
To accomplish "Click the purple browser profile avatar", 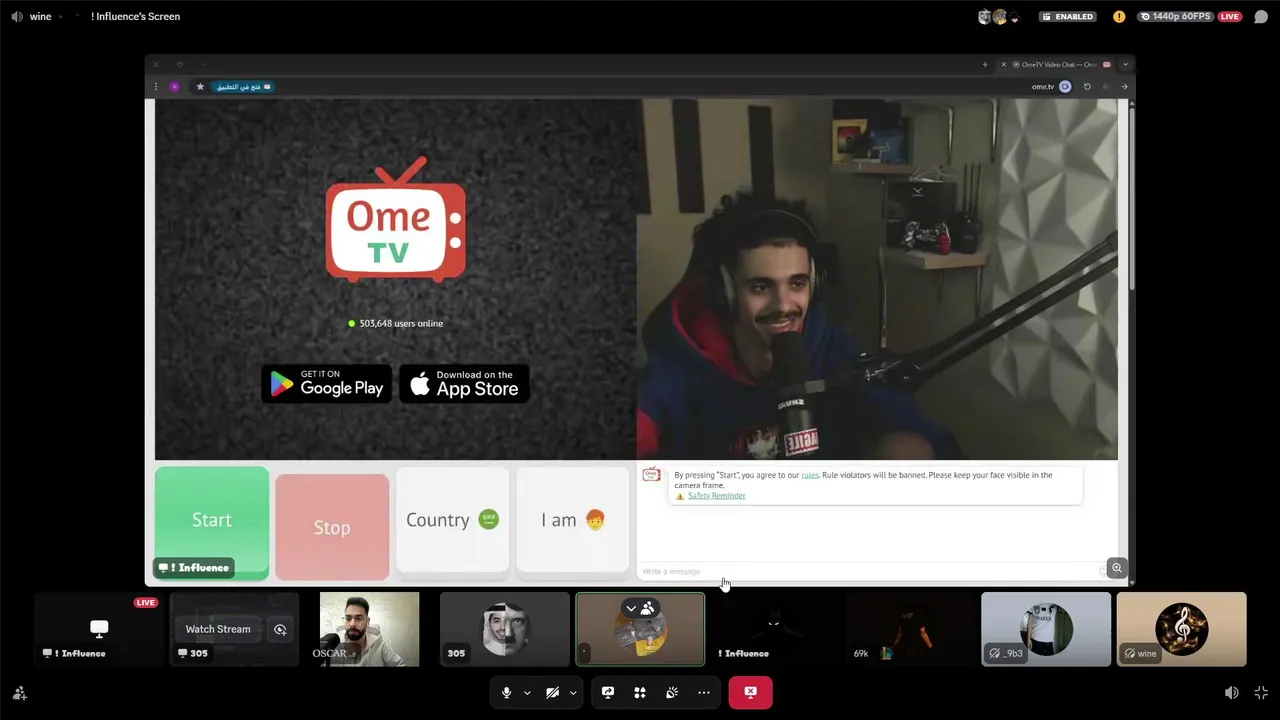I will (x=175, y=87).
